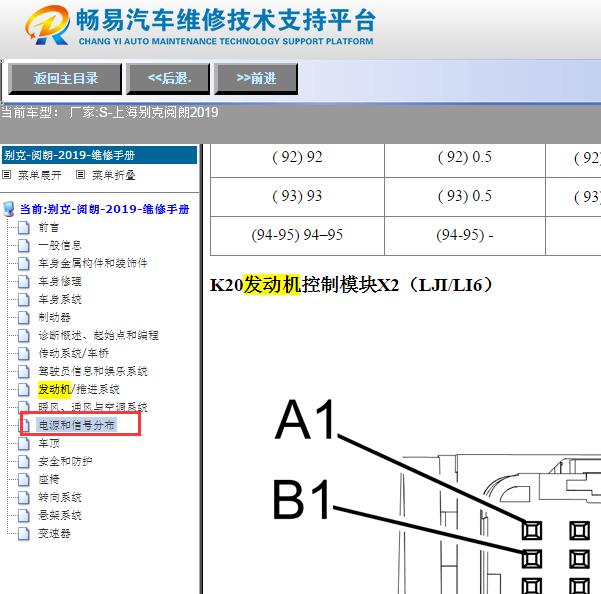Click document icon next to 变速器
This screenshot has width=601, height=594.
(x=24, y=533)
